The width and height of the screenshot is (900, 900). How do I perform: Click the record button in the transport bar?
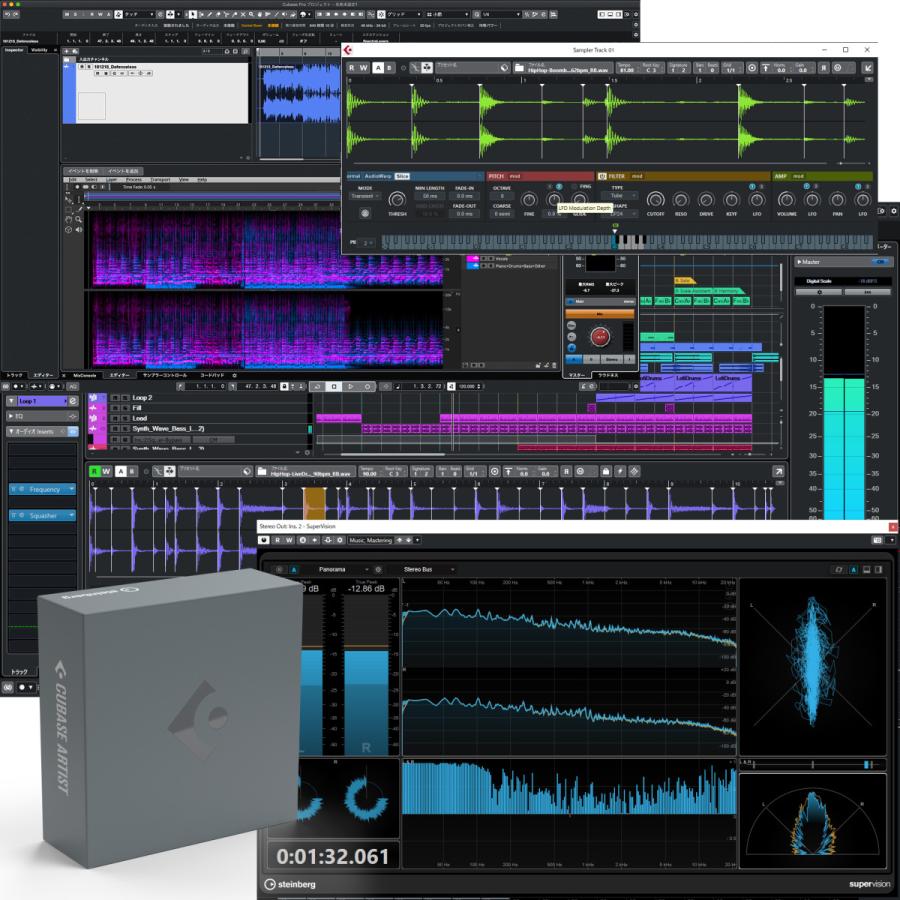[367, 386]
